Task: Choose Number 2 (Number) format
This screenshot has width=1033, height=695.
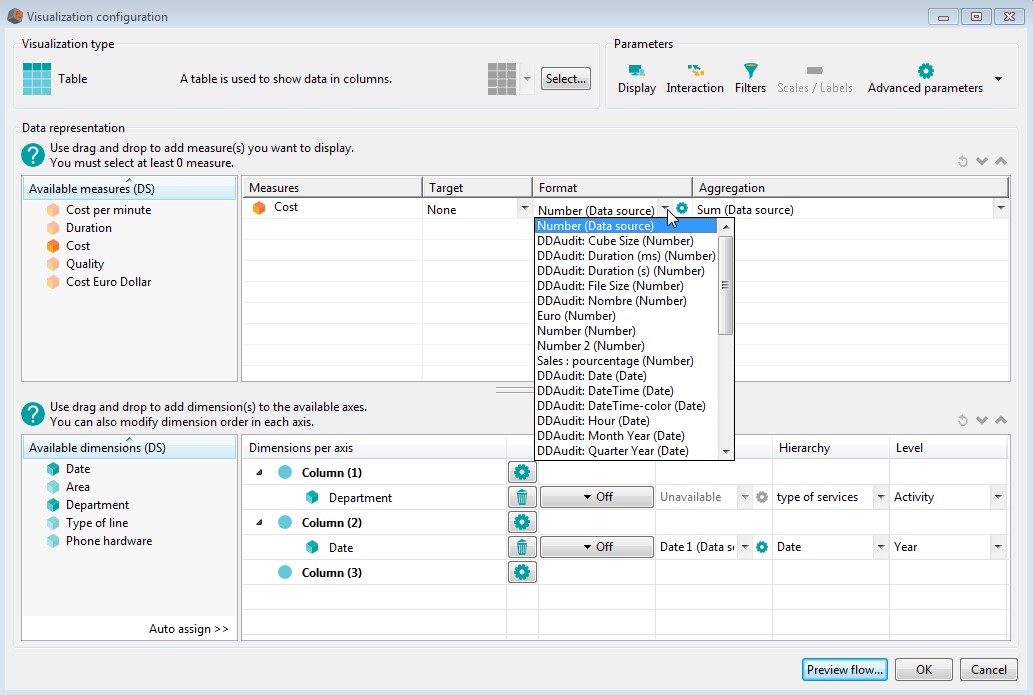Action: 626,346
